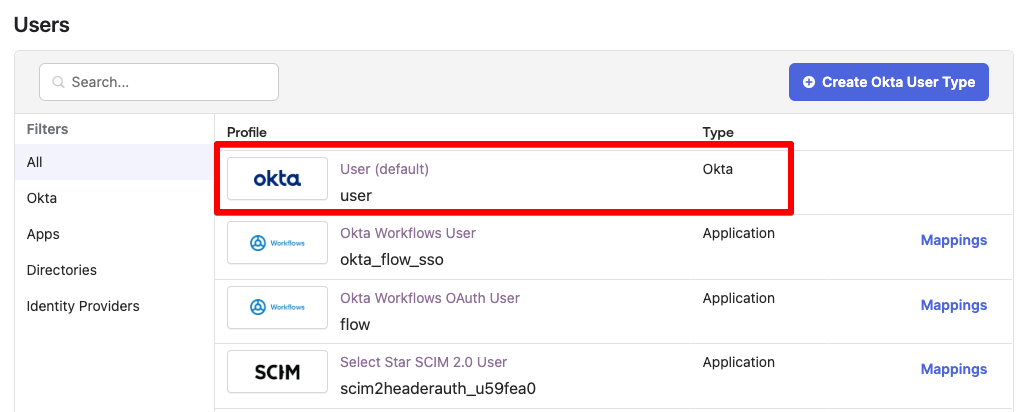1022x412 pixels.
Task: Open the Okta Workflows OAuth User profile
Action: point(430,298)
